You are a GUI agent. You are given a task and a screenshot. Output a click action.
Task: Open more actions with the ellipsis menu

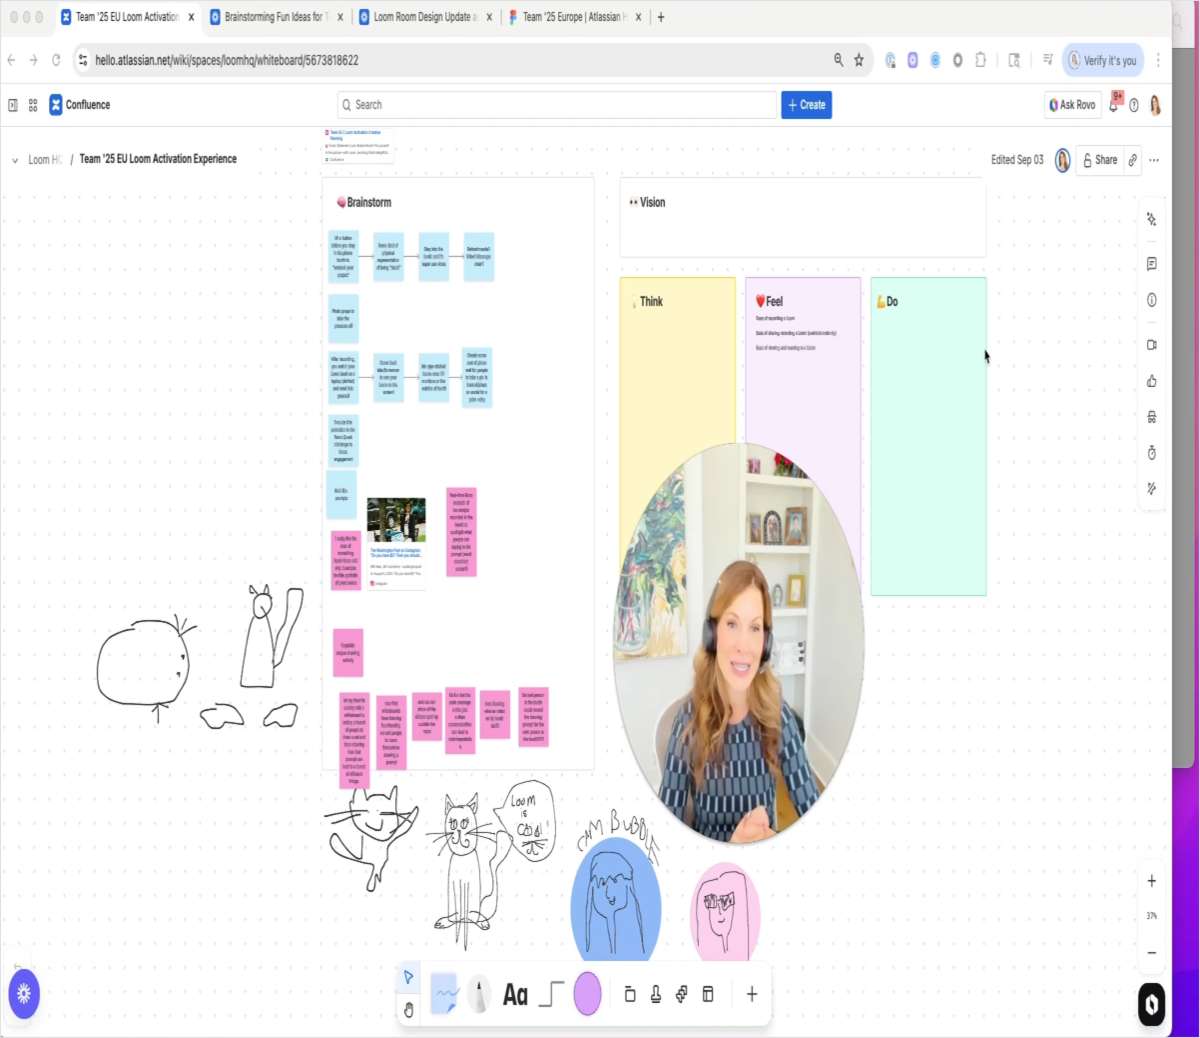tap(1154, 159)
